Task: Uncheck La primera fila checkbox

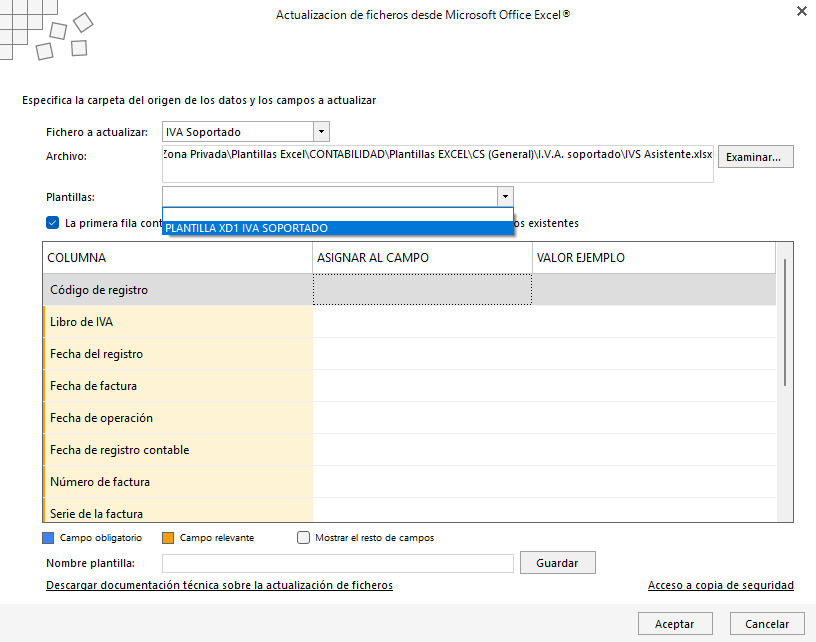Action: click(x=53, y=223)
